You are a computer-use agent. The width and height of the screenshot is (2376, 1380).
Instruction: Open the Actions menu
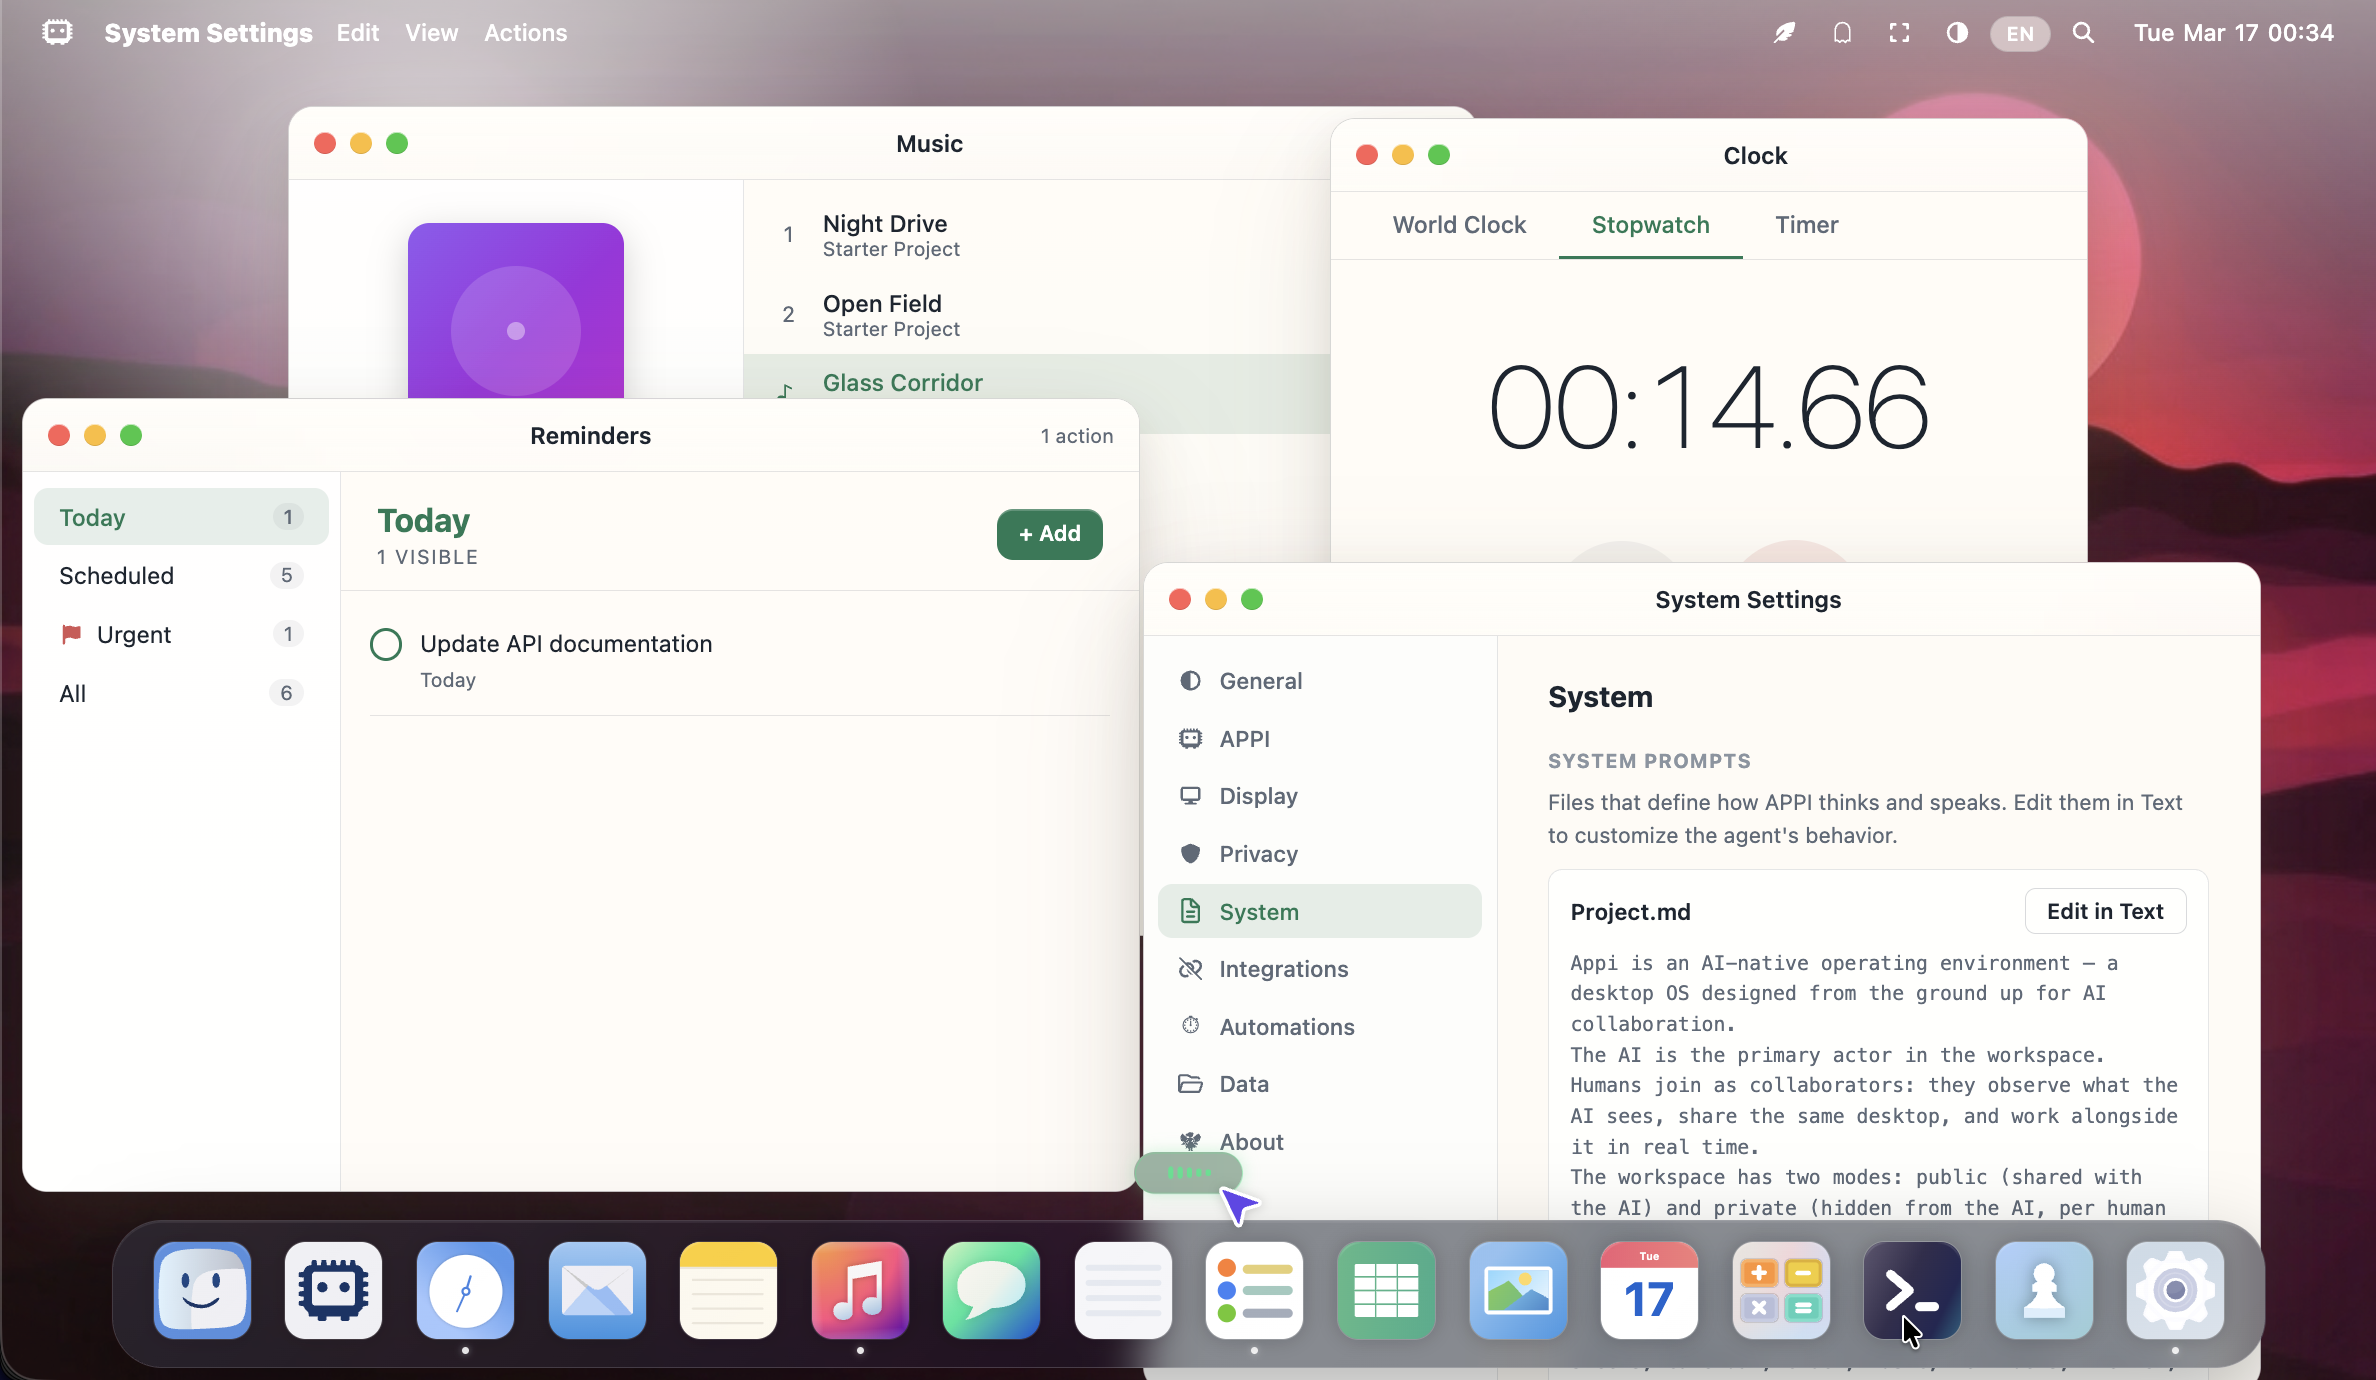tap(525, 33)
